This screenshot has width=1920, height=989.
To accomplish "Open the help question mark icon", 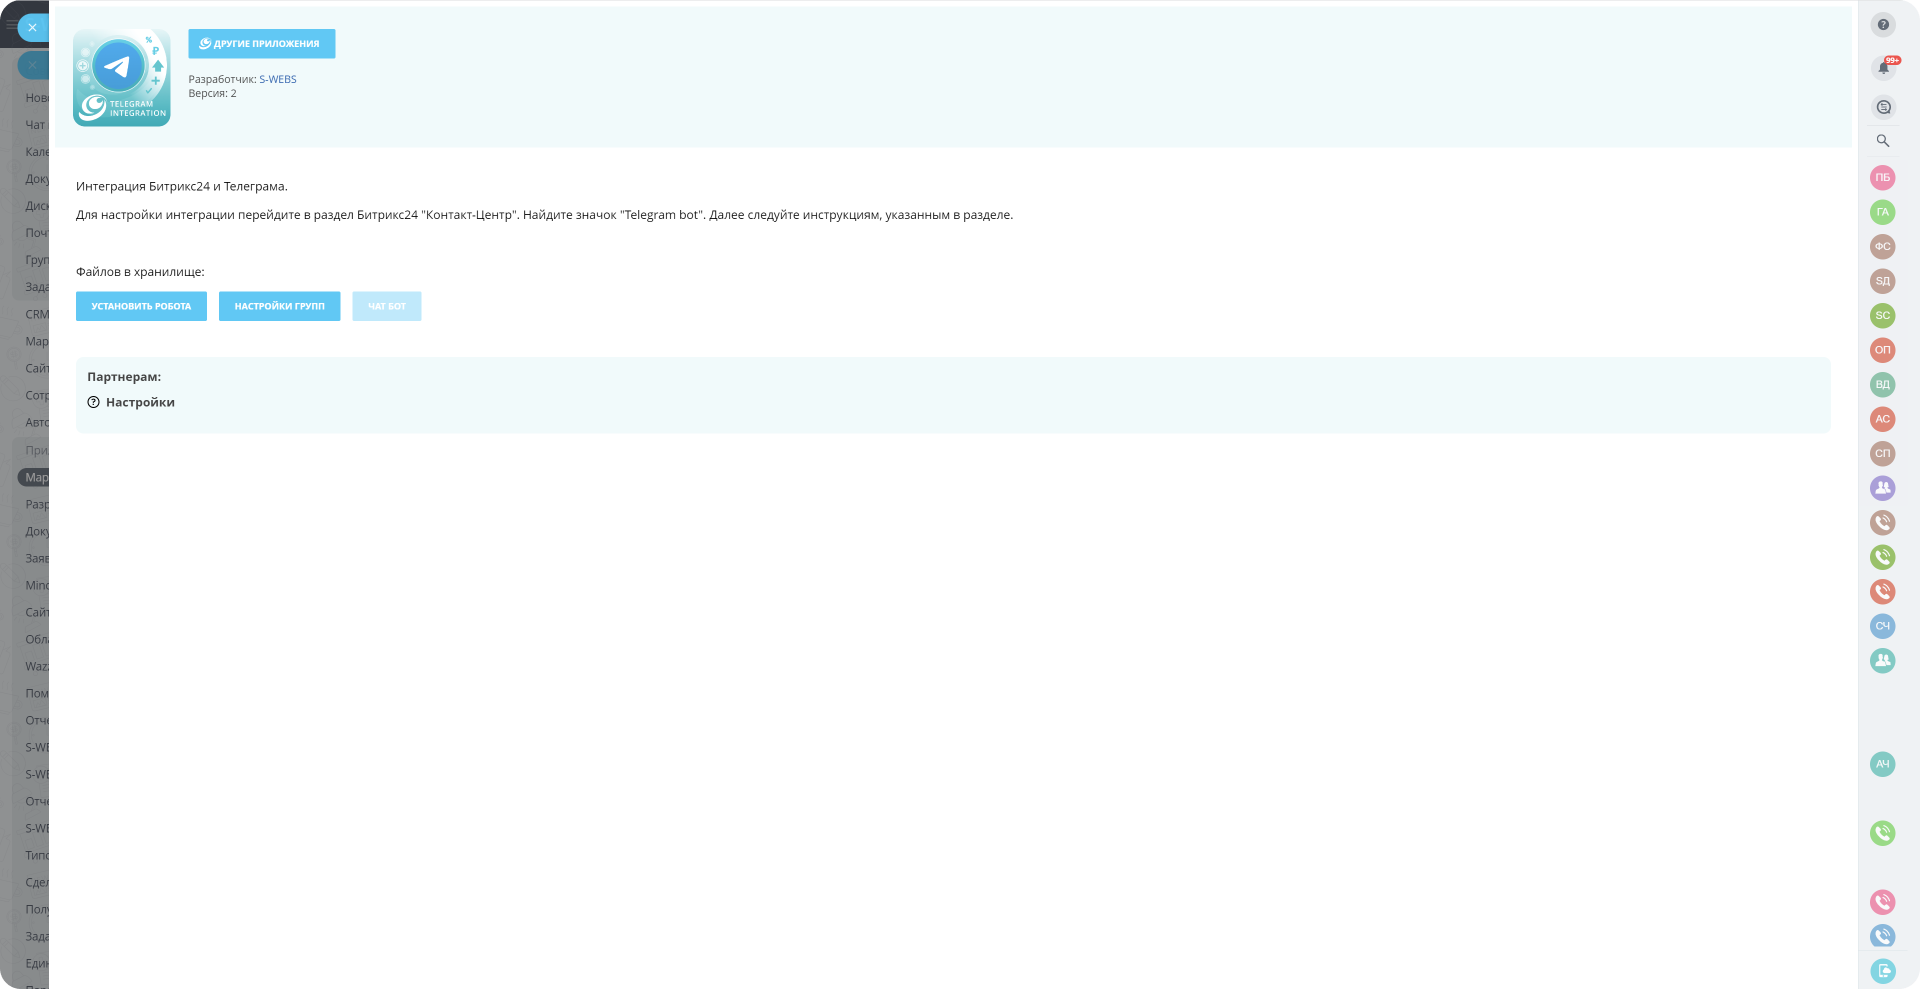I will coord(1883,25).
